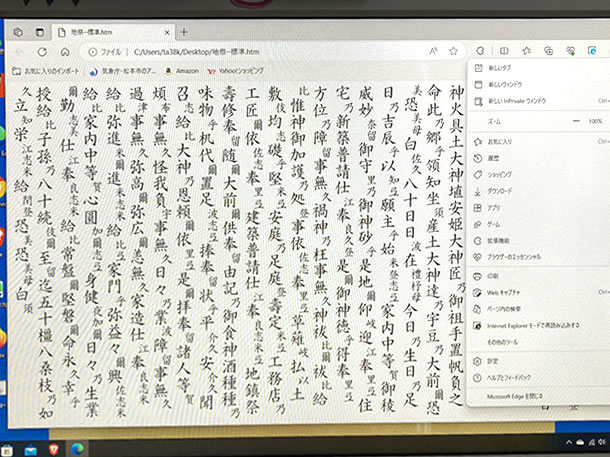
Task: Click the ダウンロード arrow icon in menu
Action: point(478,191)
